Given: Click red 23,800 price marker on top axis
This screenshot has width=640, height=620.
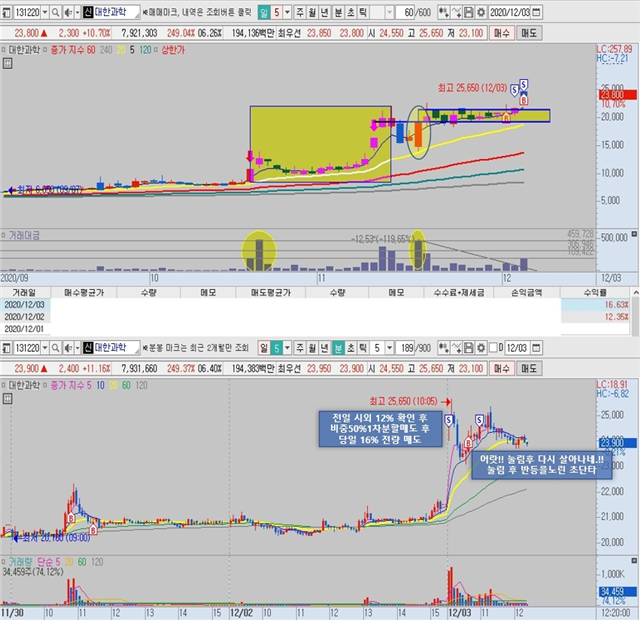Looking at the screenshot, I should (x=618, y=95).
